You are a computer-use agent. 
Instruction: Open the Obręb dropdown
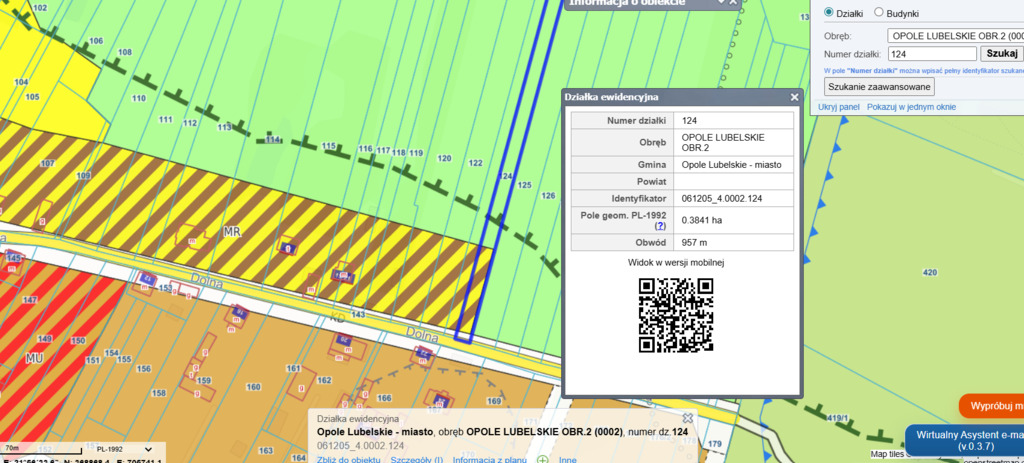coord(955,35)
